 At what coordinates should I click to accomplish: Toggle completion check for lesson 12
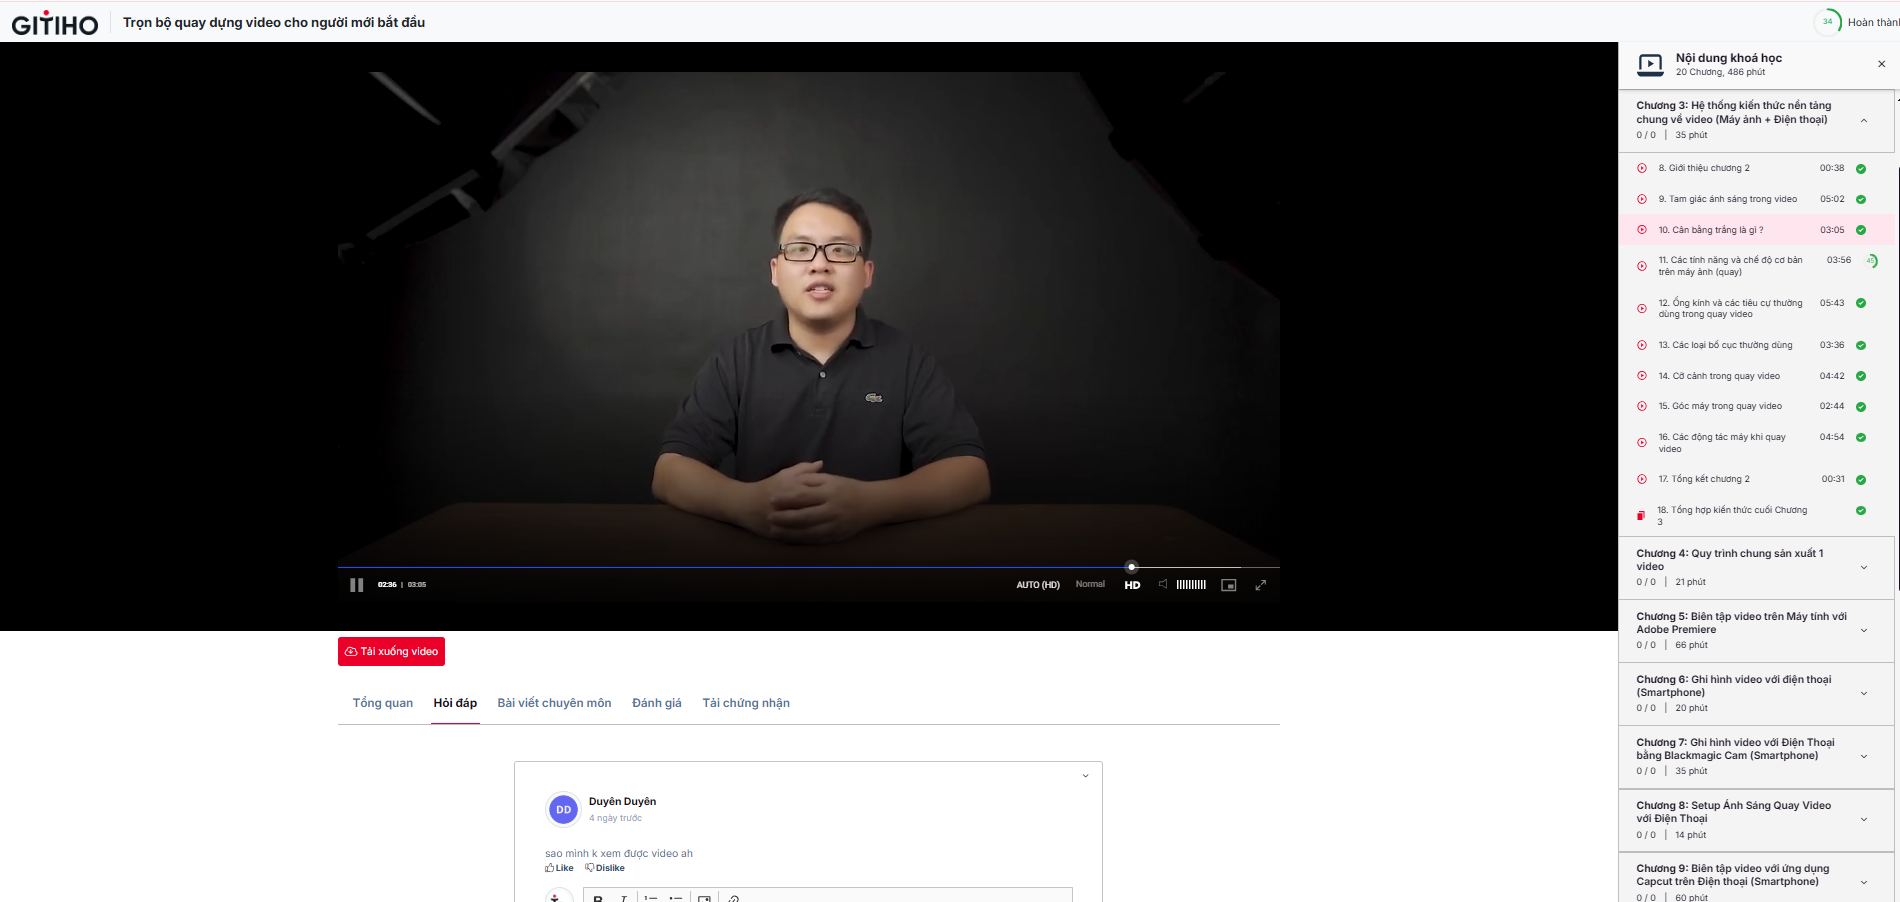click(1861, 303)
